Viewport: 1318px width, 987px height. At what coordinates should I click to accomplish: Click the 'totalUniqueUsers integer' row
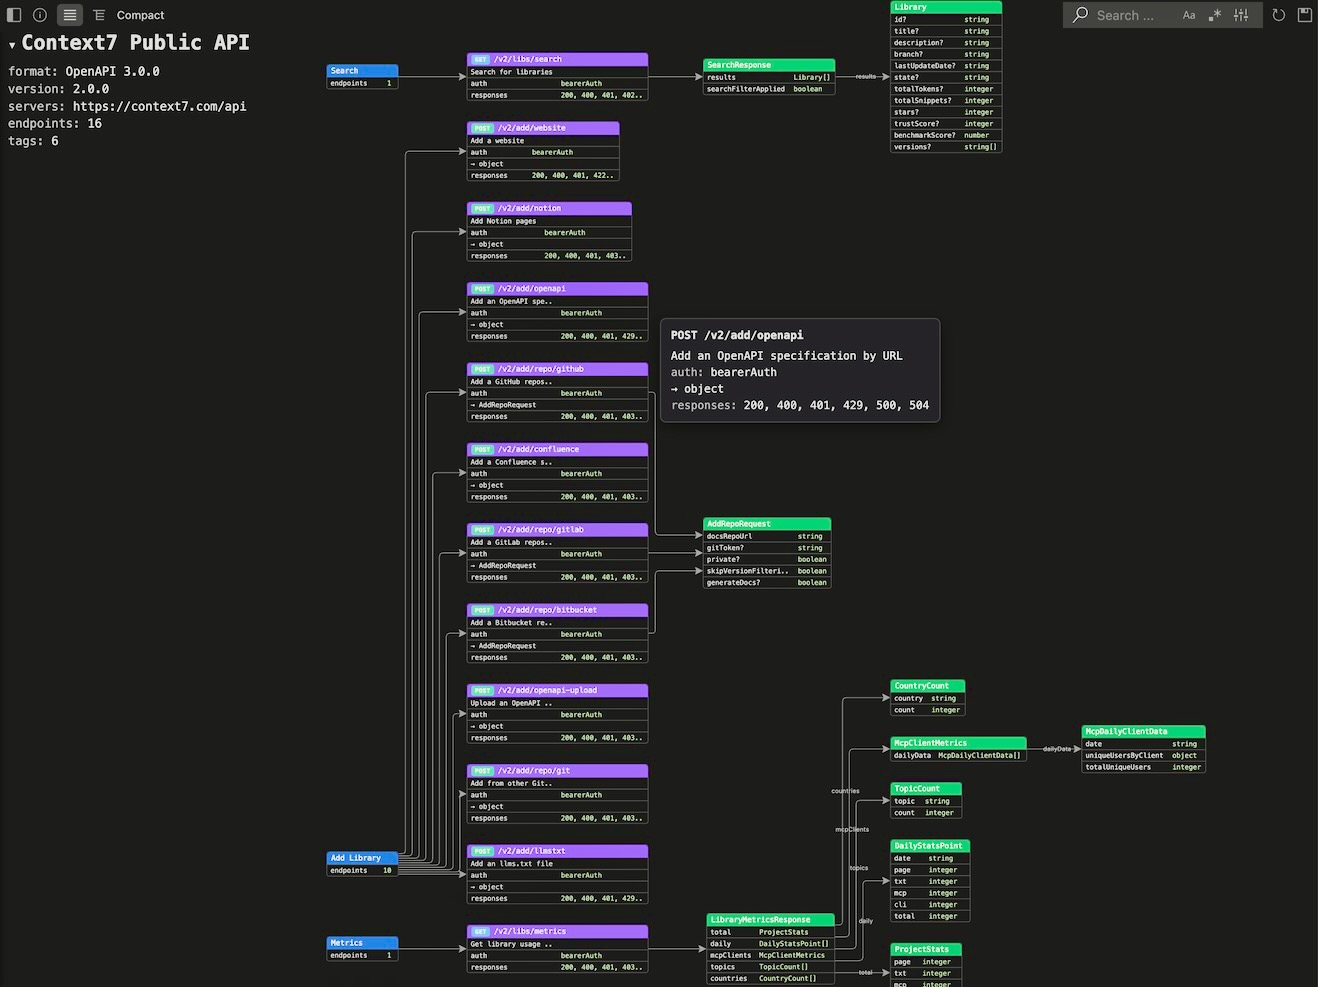(x=1144, y=767)
